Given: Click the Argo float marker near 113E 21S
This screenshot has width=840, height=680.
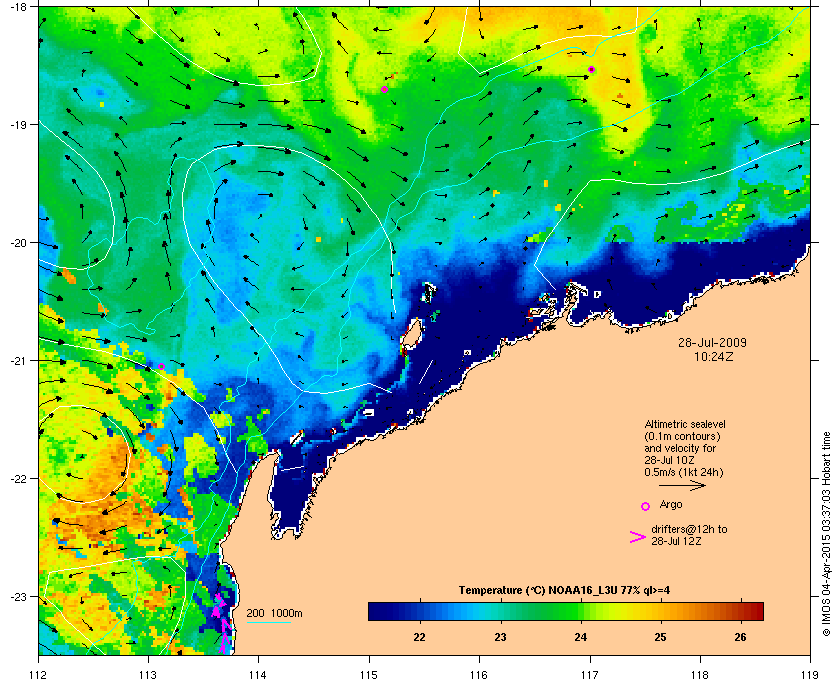Looking at the screenshot, I should [x=161, y=367].
